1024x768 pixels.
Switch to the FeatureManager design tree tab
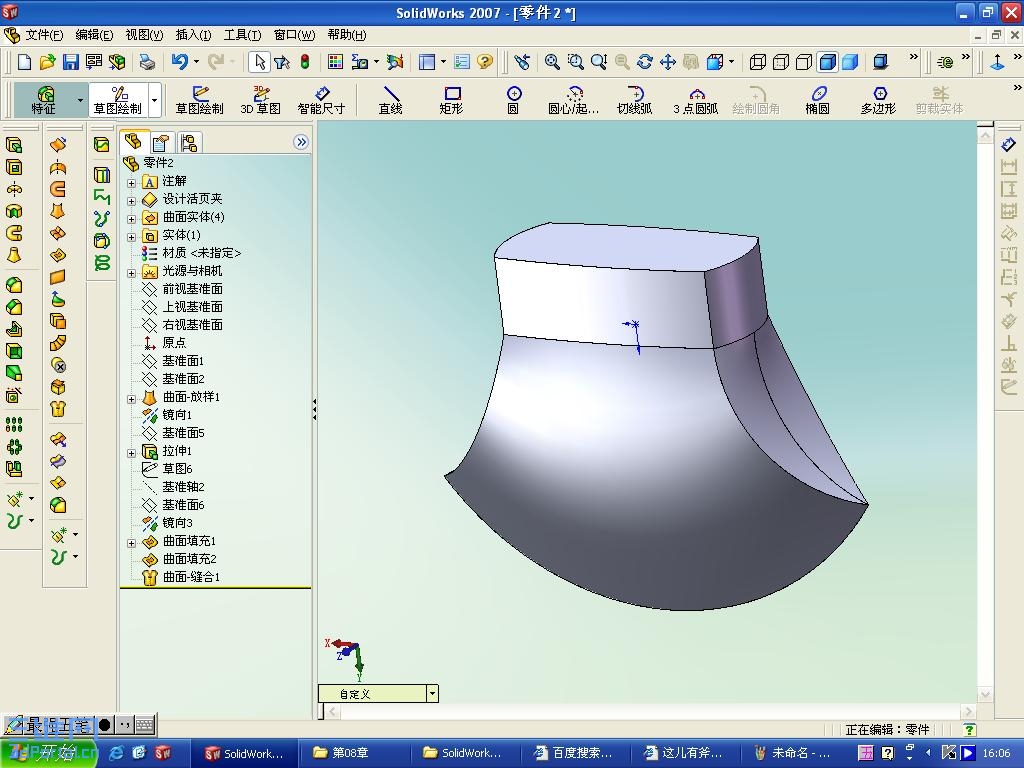[134, 141]
